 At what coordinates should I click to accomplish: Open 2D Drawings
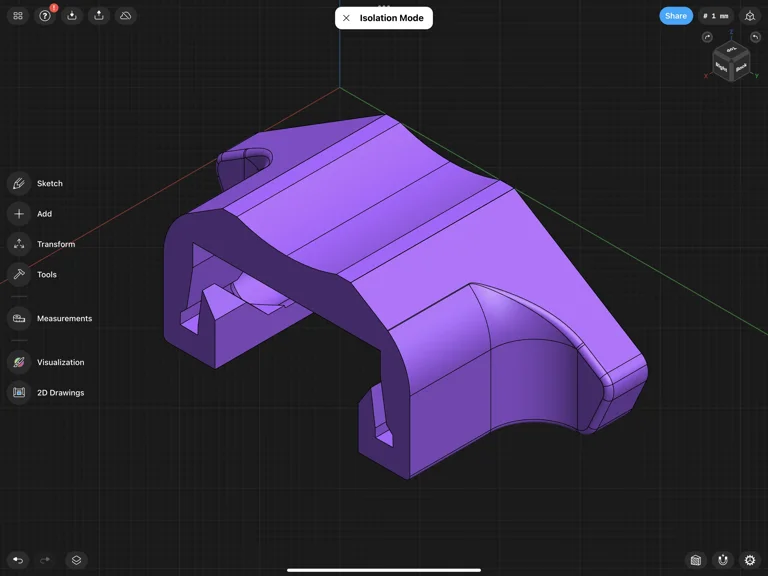(x=19, y=392)
